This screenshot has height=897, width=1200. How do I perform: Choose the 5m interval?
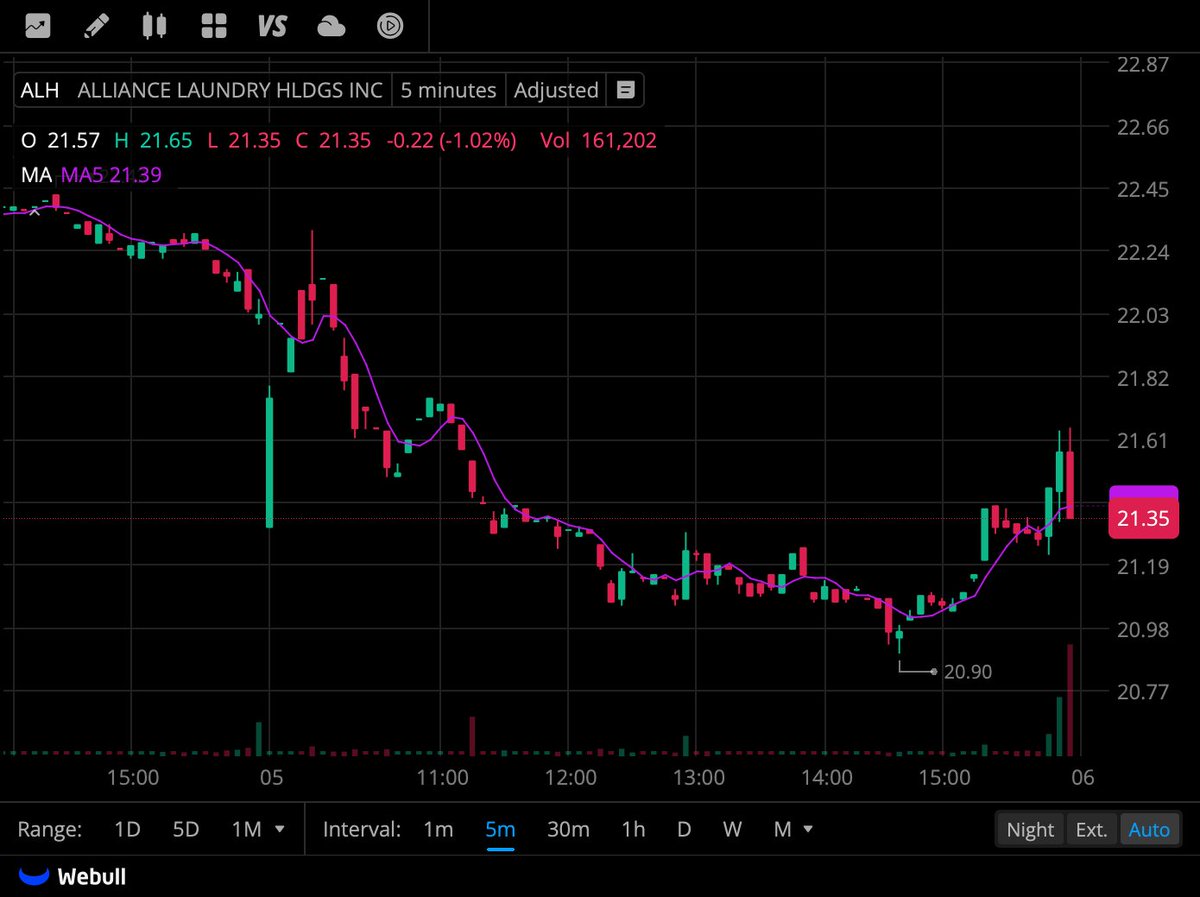(500, 829)
